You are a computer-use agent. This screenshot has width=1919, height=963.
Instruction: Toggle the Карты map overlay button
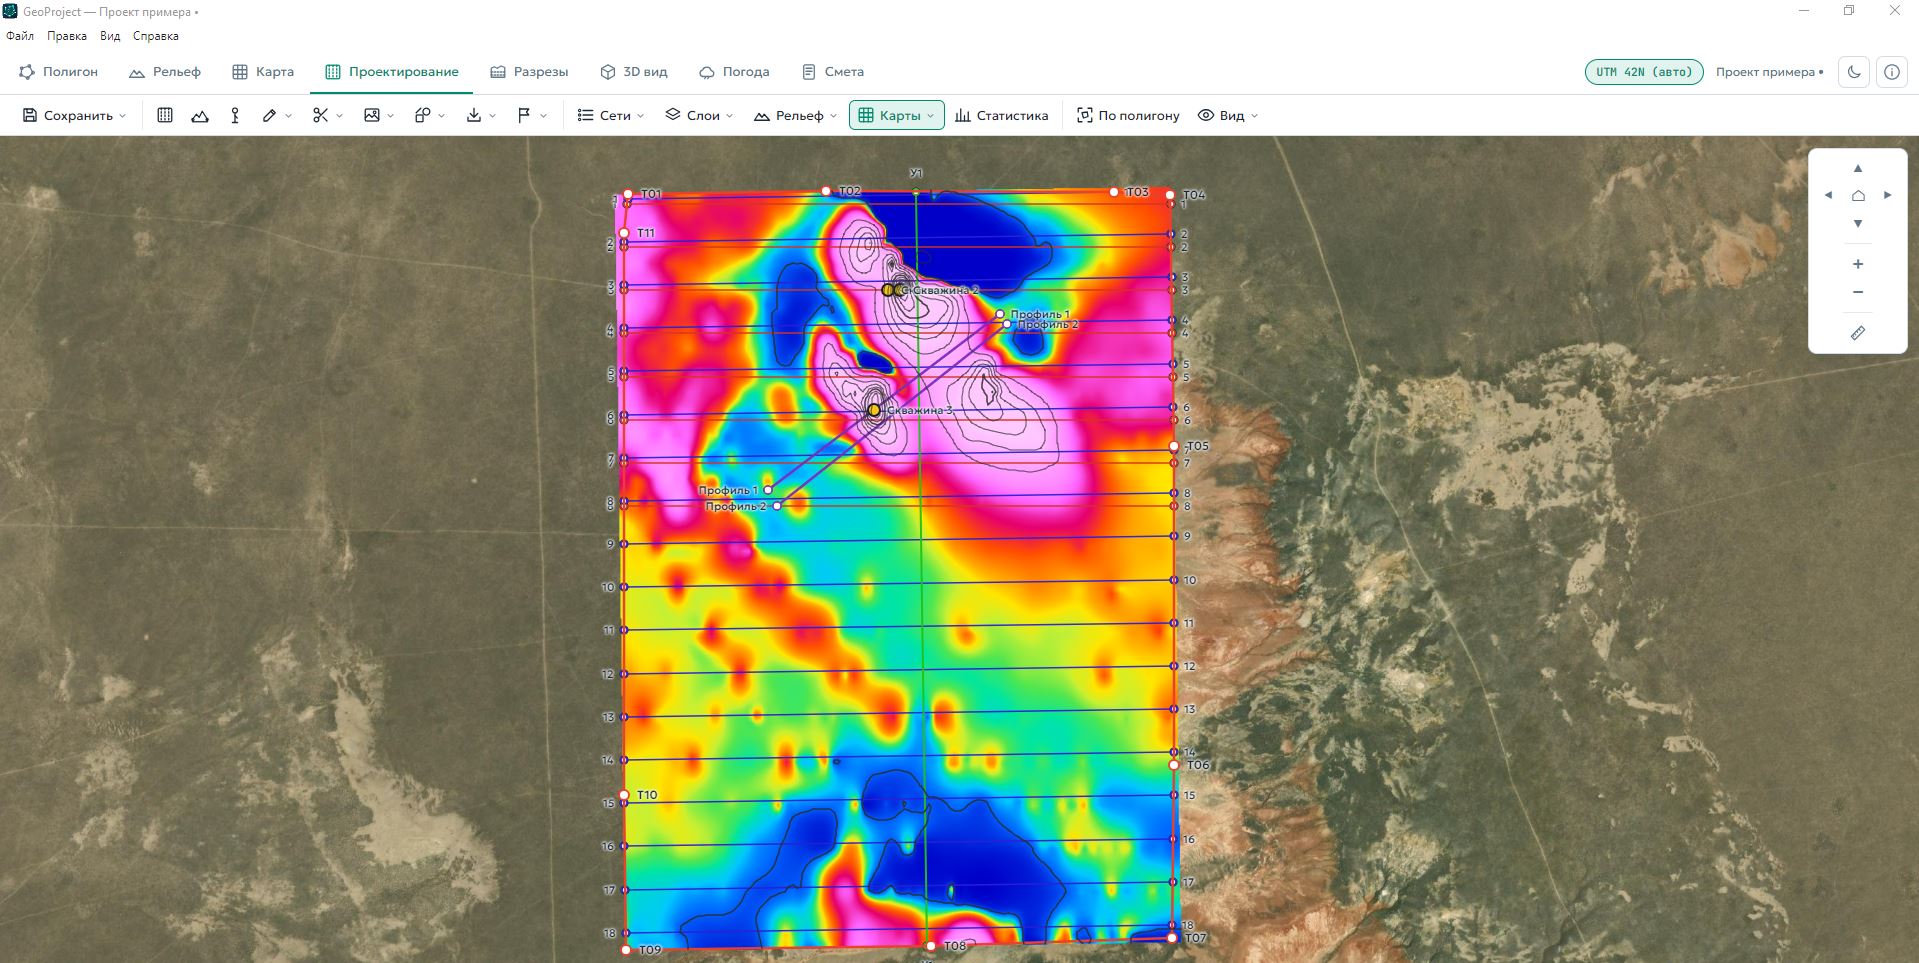pyautogui.click(x=897, y=115)
